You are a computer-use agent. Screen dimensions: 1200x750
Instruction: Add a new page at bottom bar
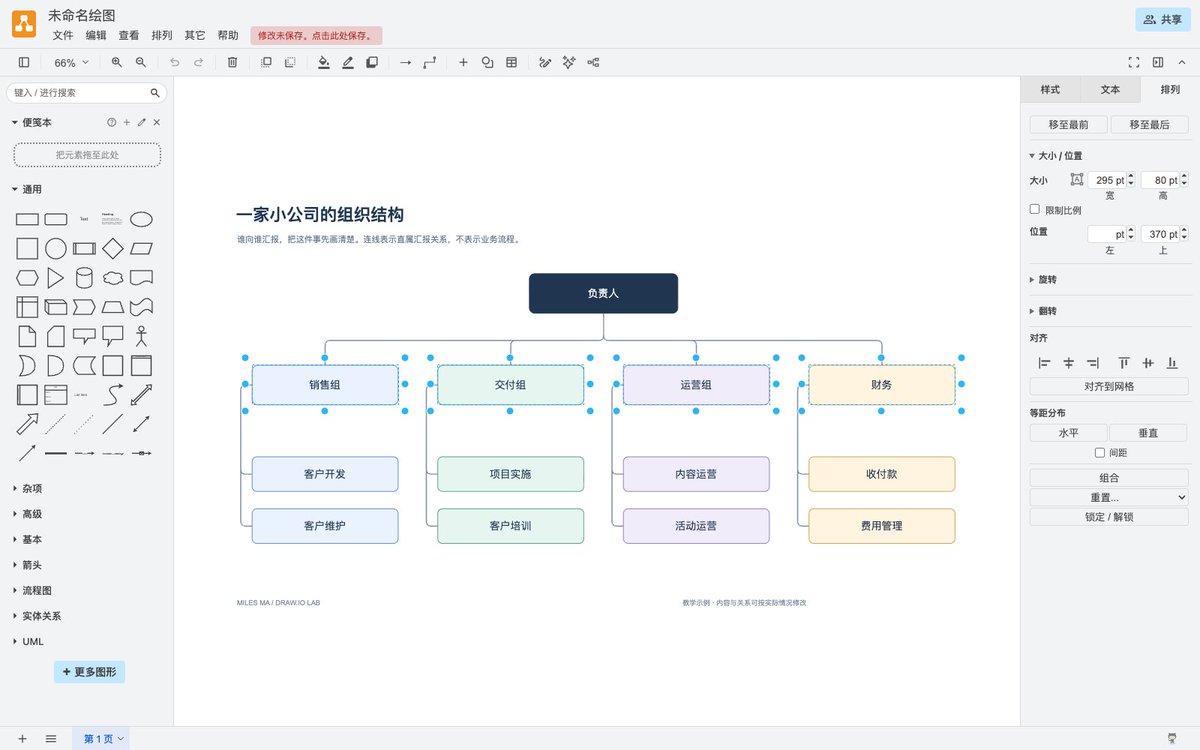point(22,739)
